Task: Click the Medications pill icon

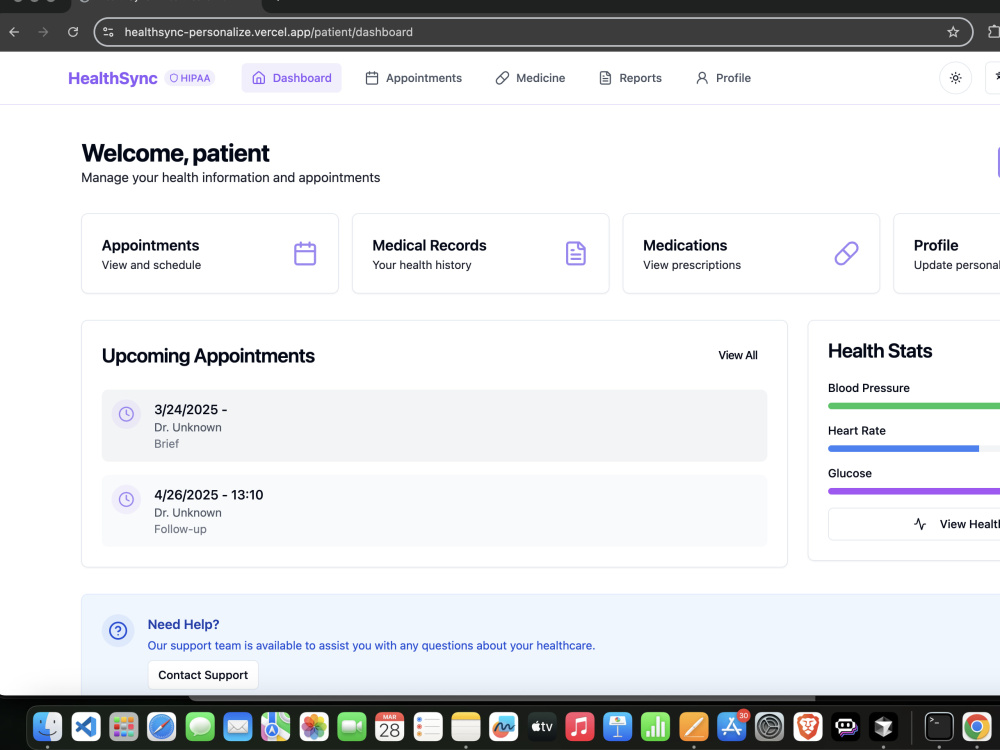Action: (846, 253)
